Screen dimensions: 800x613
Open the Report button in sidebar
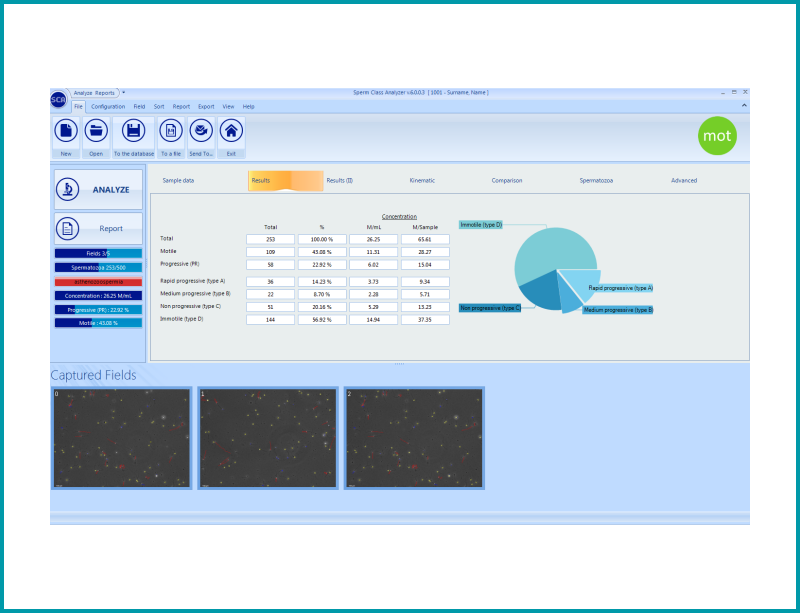(98, 228)
